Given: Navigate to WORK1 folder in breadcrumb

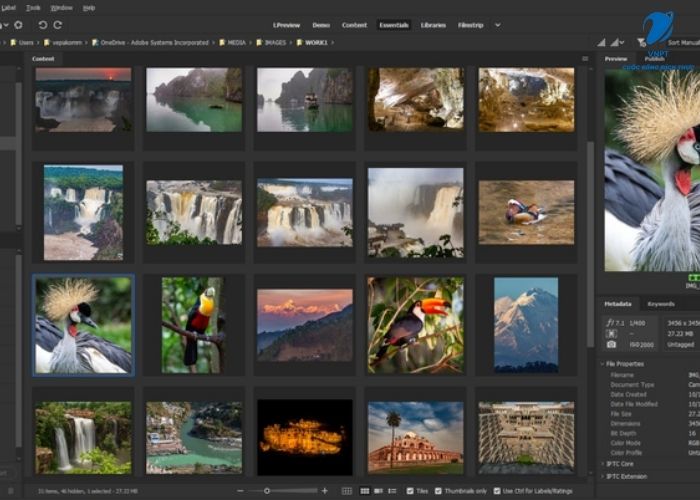Looking at the screenshot, I should (316, 42).
